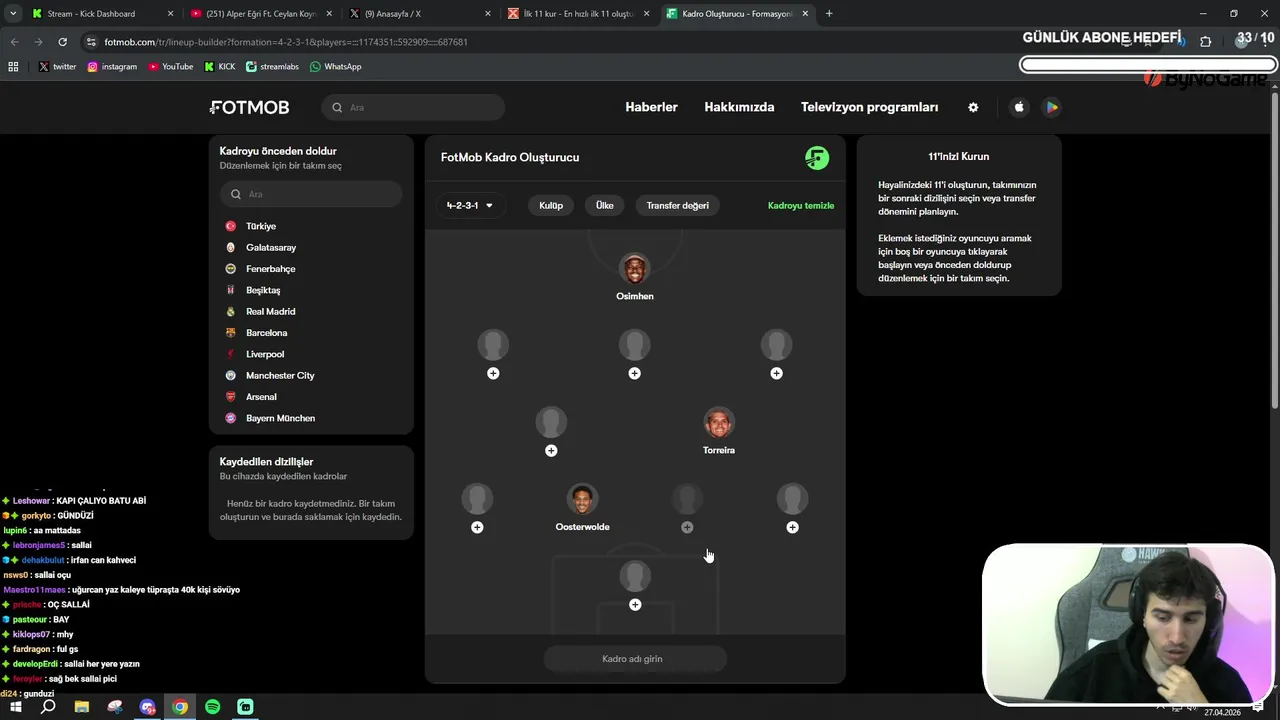Go back to the previous page

(14, 42)
